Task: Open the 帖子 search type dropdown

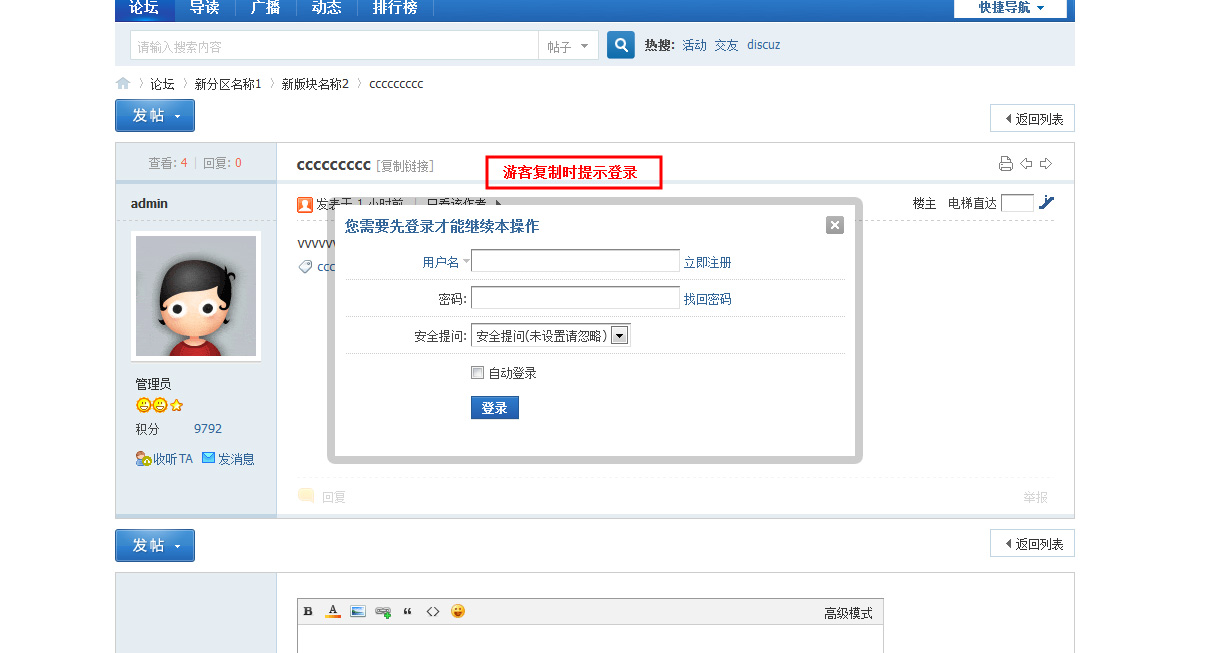Action: click(x=568, y=46)
